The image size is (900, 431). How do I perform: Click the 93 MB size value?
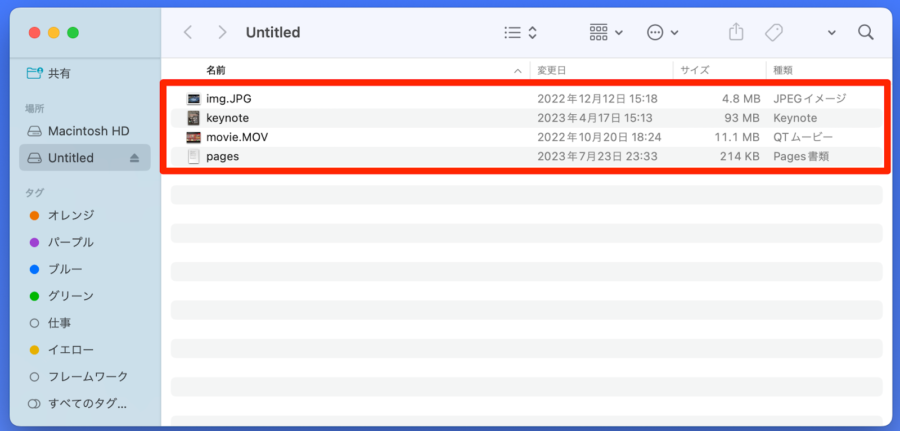point(744,118)
